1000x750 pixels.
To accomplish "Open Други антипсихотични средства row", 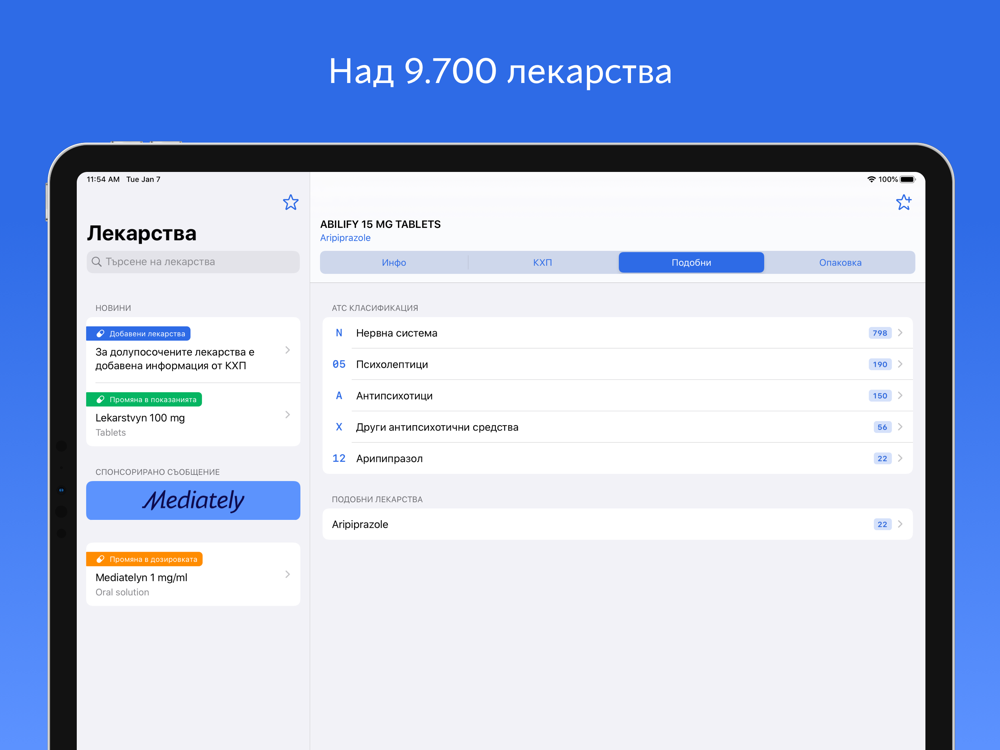I will point(617,427).
